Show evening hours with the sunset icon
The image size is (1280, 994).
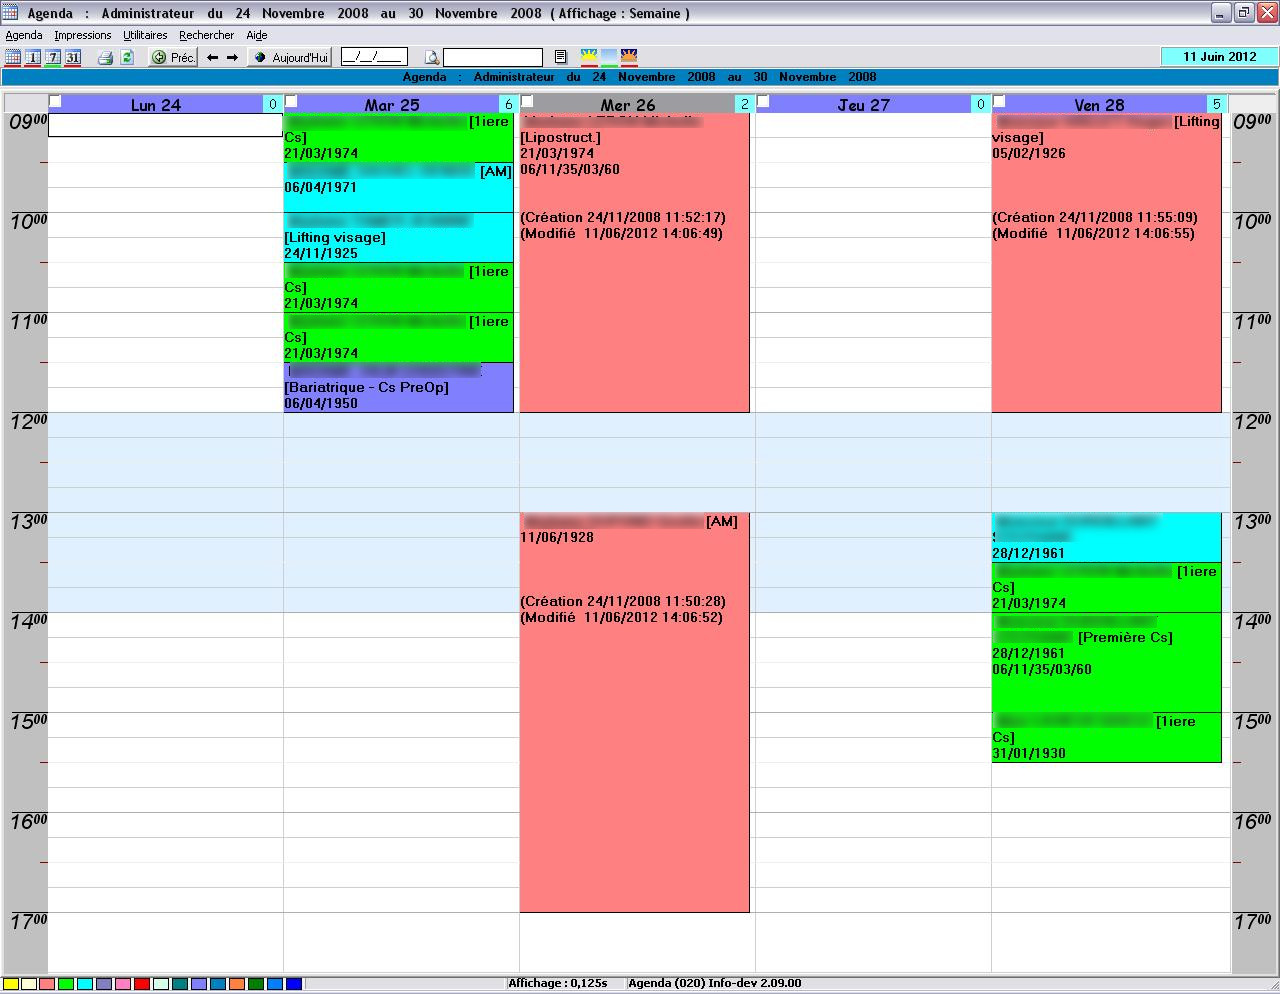click(x=629, y=57)
